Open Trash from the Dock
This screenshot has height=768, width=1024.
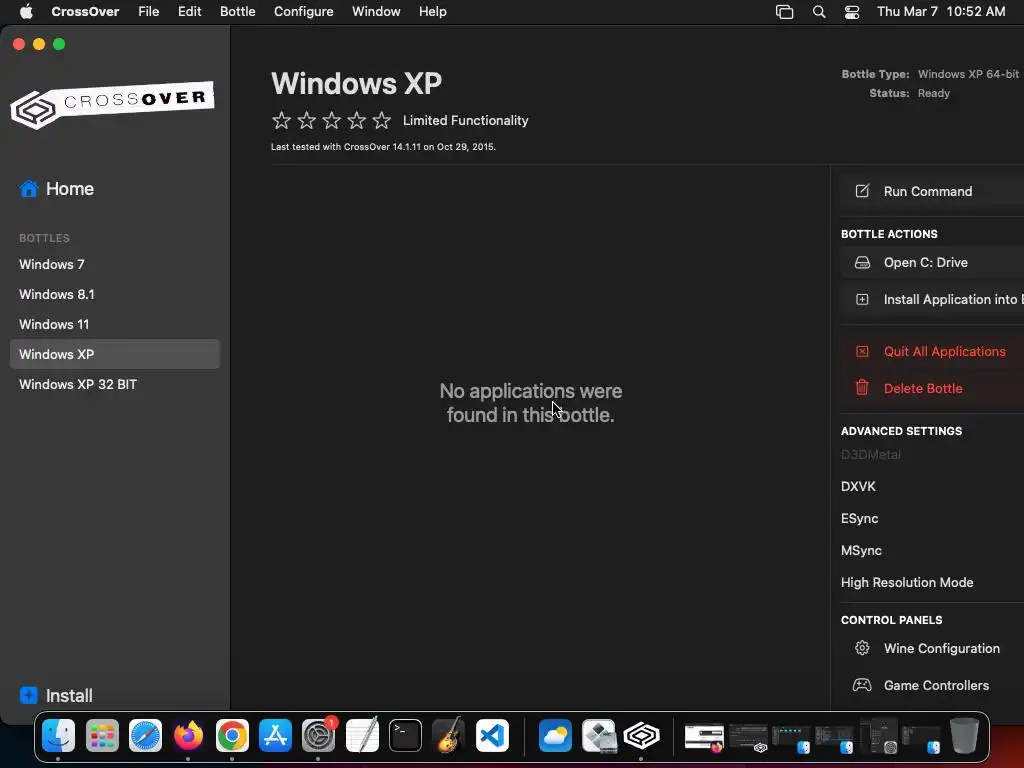pyautogui.click(x=964, y=735)
